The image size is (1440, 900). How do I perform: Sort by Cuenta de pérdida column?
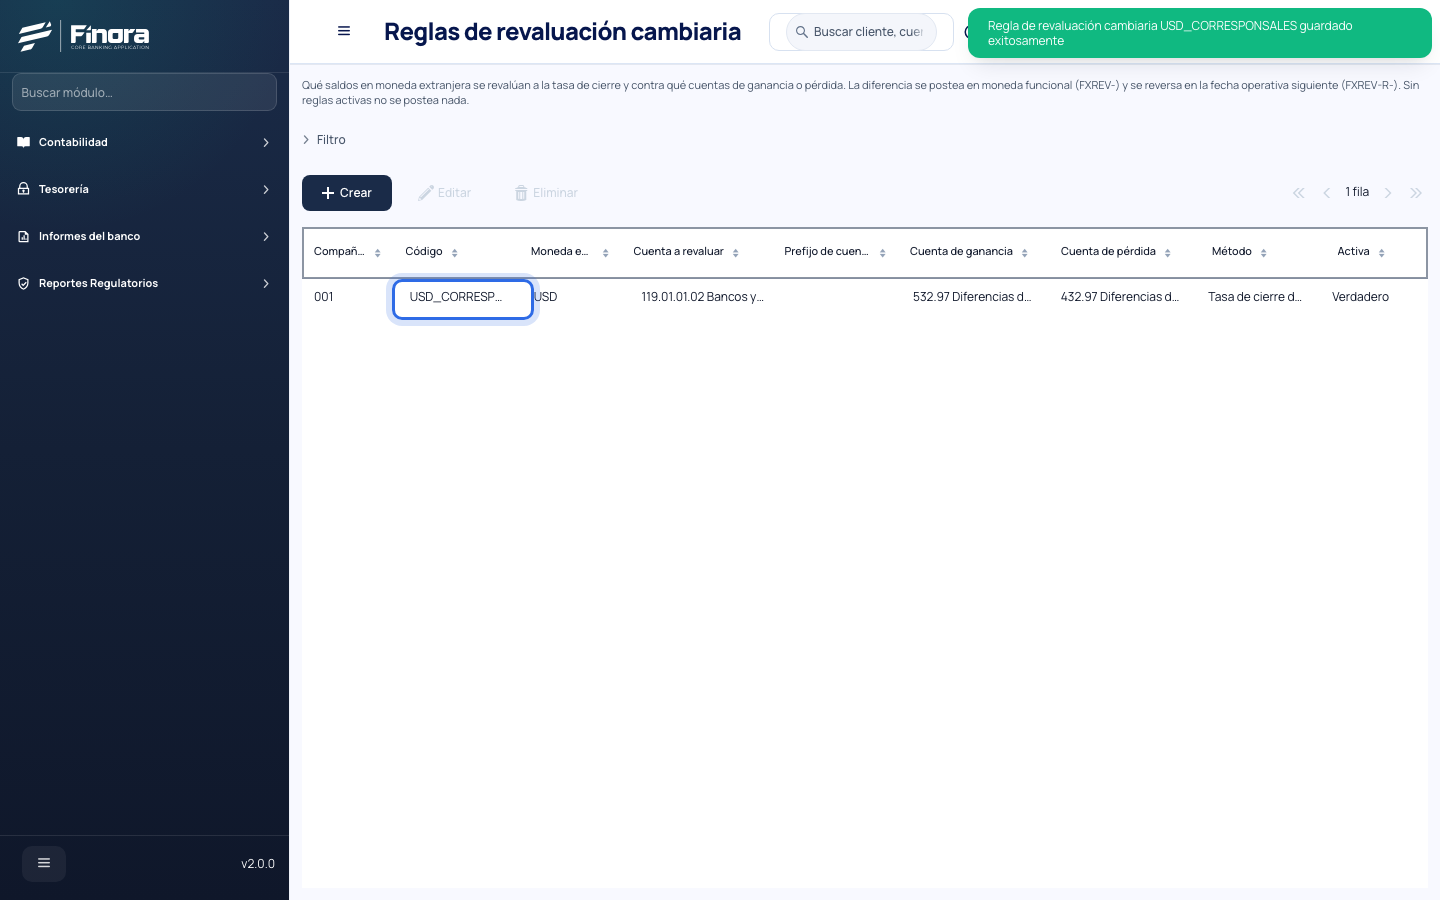click(x=1167, y=253)
